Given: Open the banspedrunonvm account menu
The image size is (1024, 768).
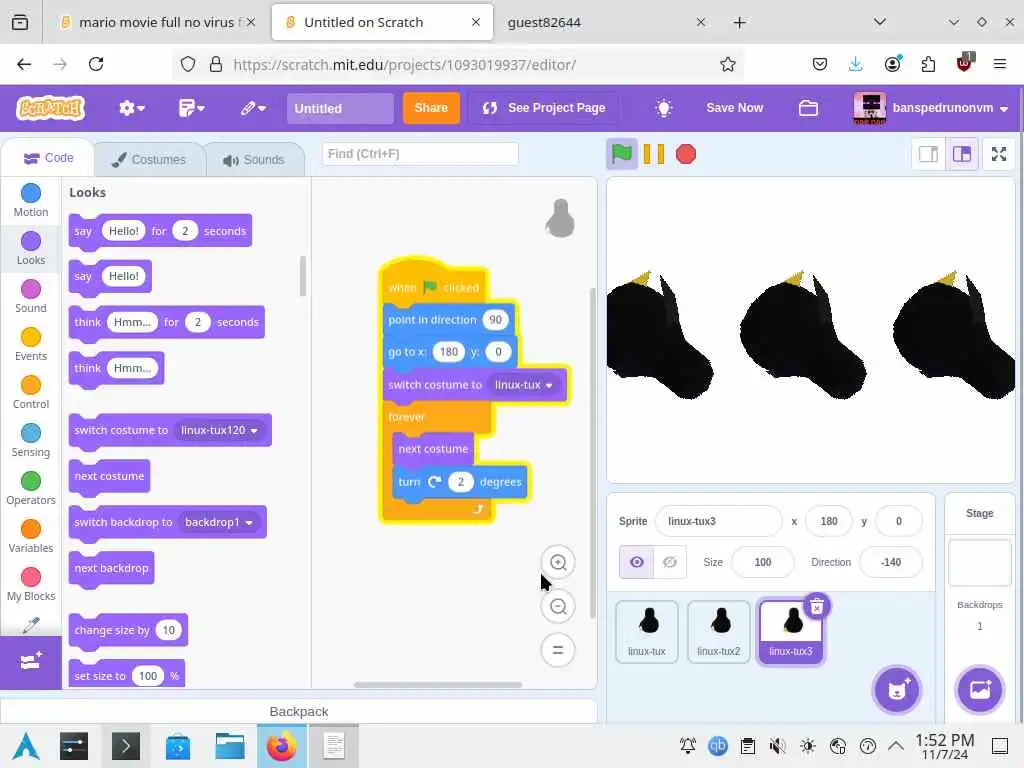Looking at the screenshot, I should click(x=931, y=108).
